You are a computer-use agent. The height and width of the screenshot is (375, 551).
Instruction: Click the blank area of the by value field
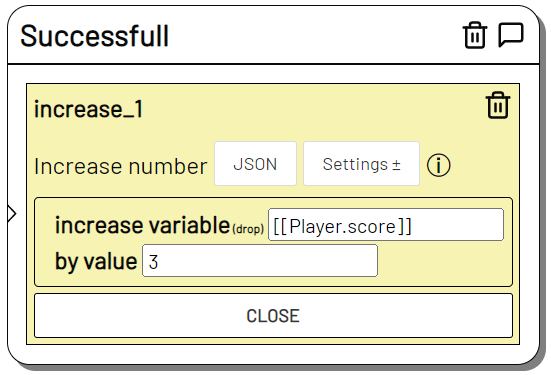click(267, 261)
